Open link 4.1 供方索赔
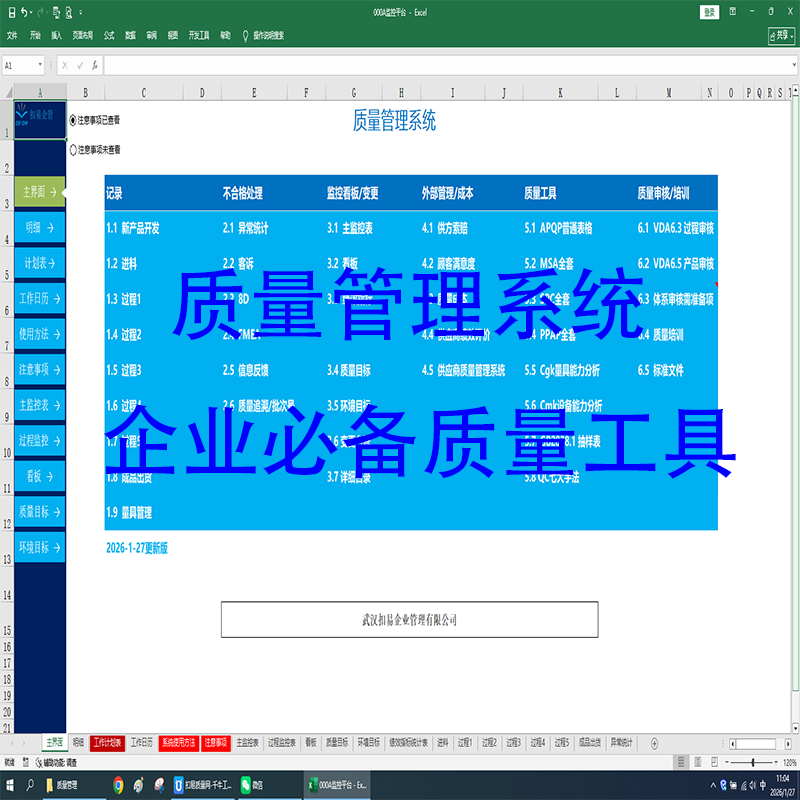 tap(444, 228)
